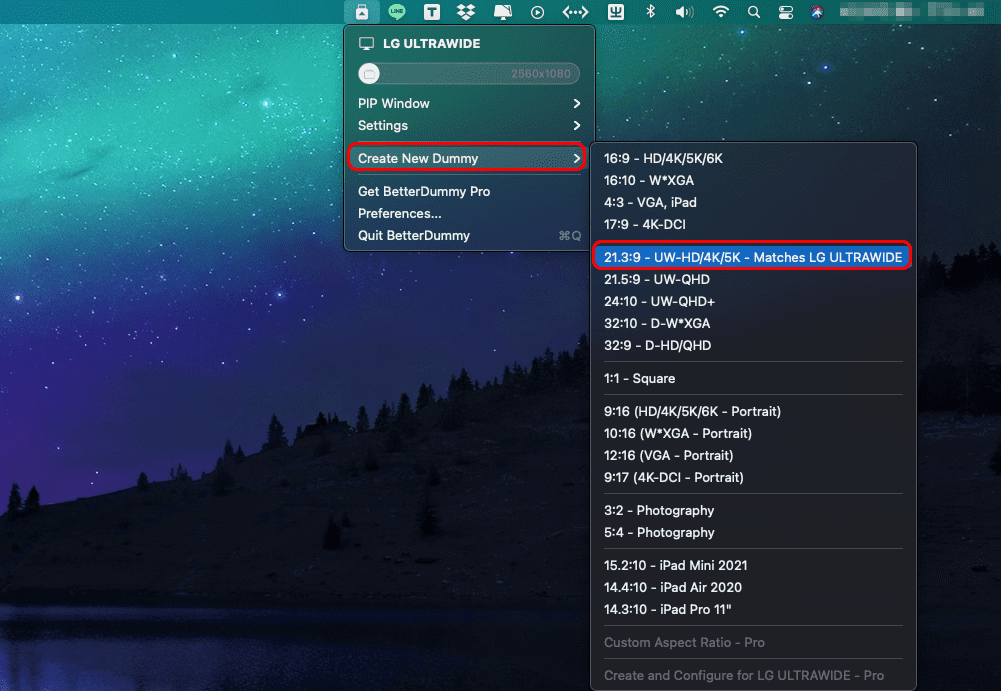
Task: Expand the Settings submenu
Action: tap(382, 125)
